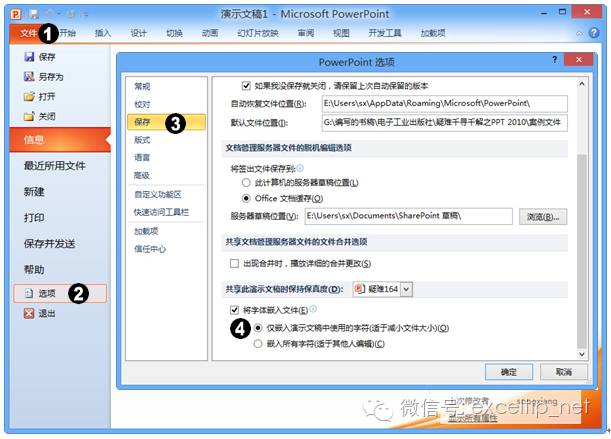Screen dimensions: 611x439
Task: Choose 打开 in the backstage menu
Action: tap(40, 97)
